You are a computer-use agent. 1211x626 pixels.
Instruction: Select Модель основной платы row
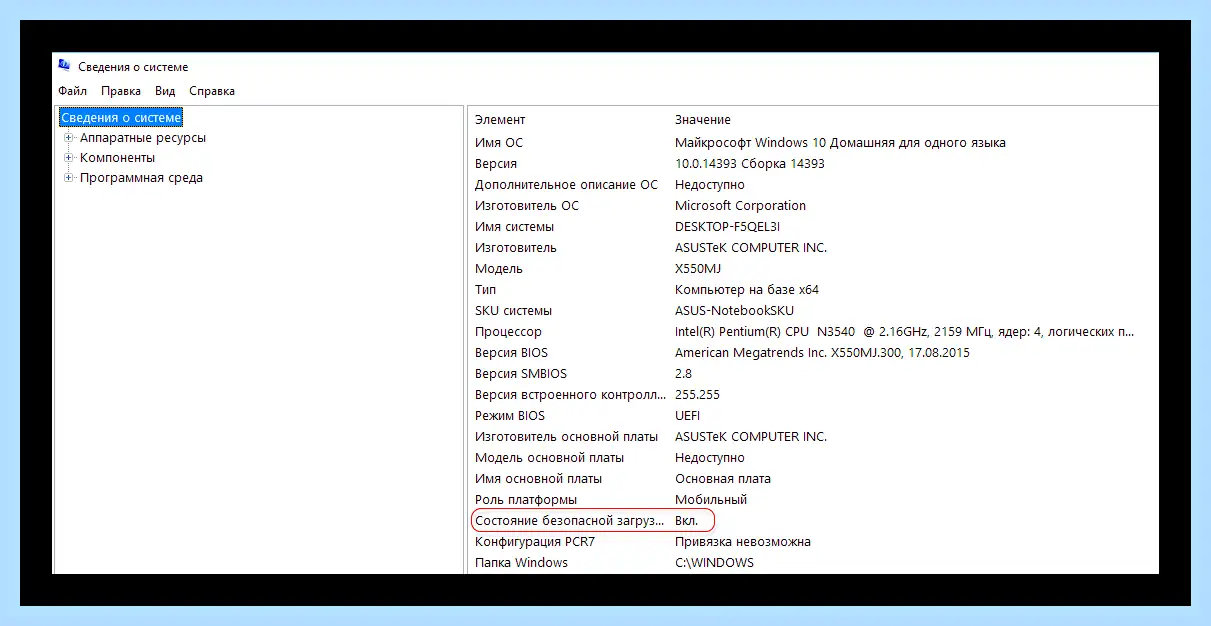click(549, 458)
